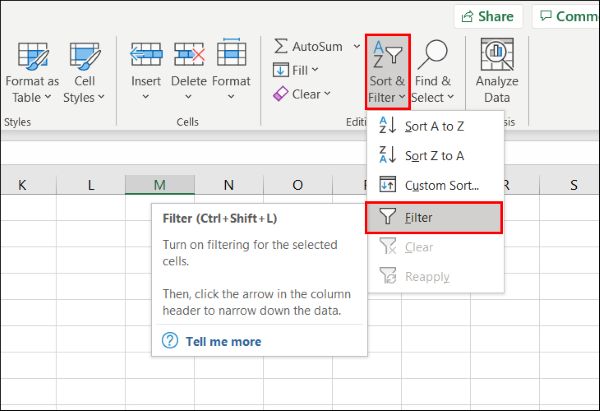
Task: Select column N header
Action: [229, 185]
